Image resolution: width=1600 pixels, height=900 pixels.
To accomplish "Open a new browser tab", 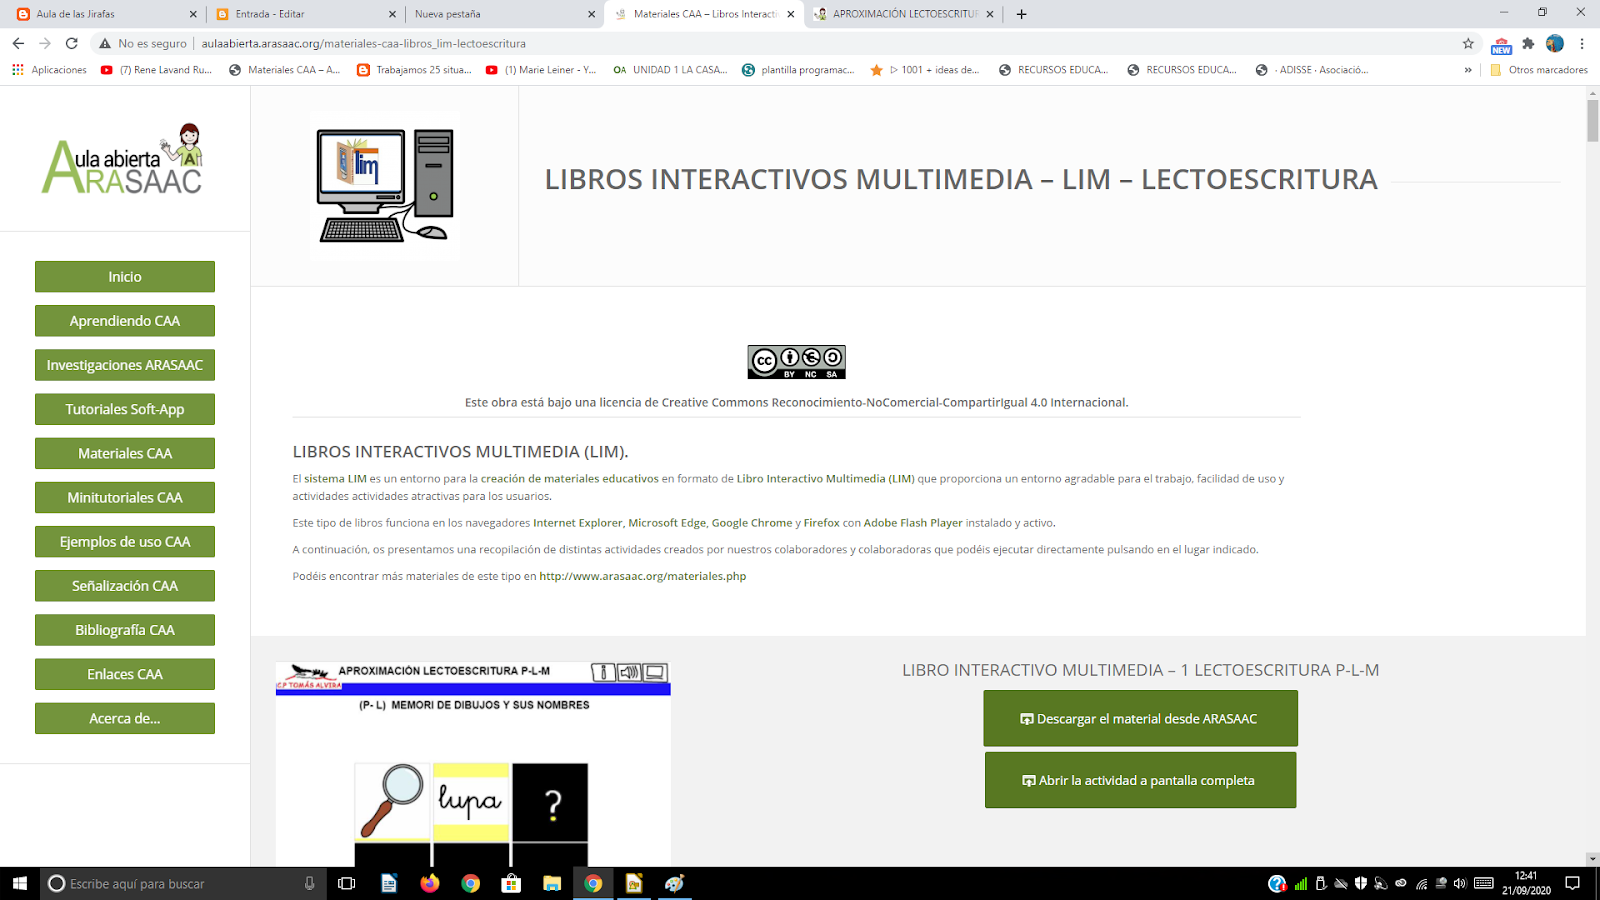I will [x=1021, y=14].
